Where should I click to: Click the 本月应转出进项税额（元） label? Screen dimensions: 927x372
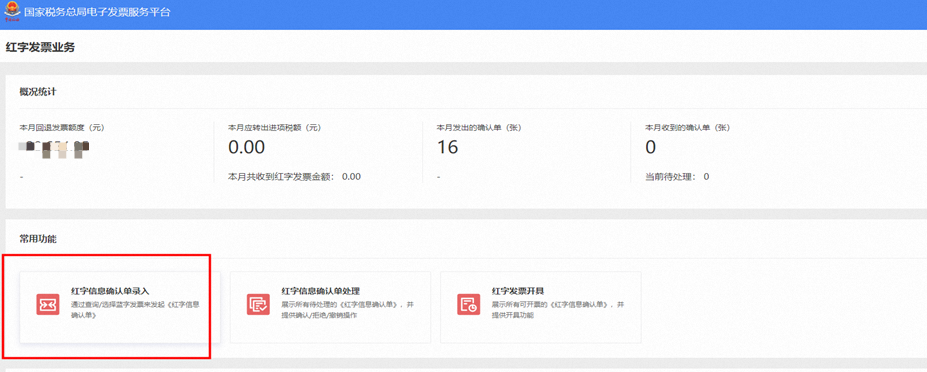click(275, 127)
